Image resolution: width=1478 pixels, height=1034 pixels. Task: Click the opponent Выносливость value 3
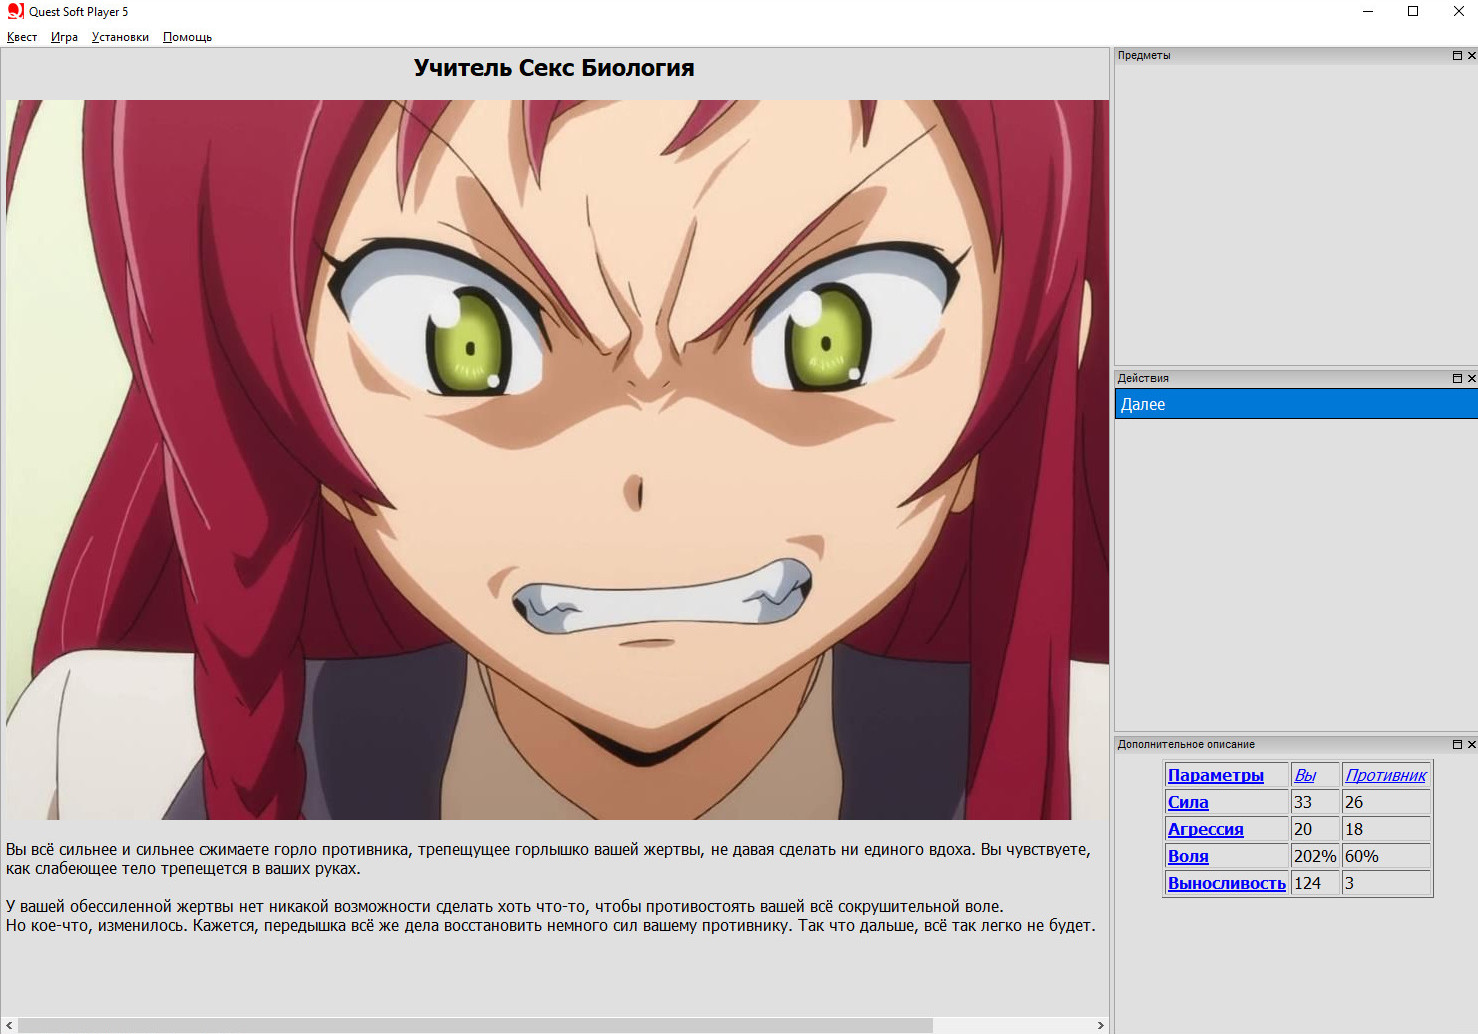(1349, 883)
